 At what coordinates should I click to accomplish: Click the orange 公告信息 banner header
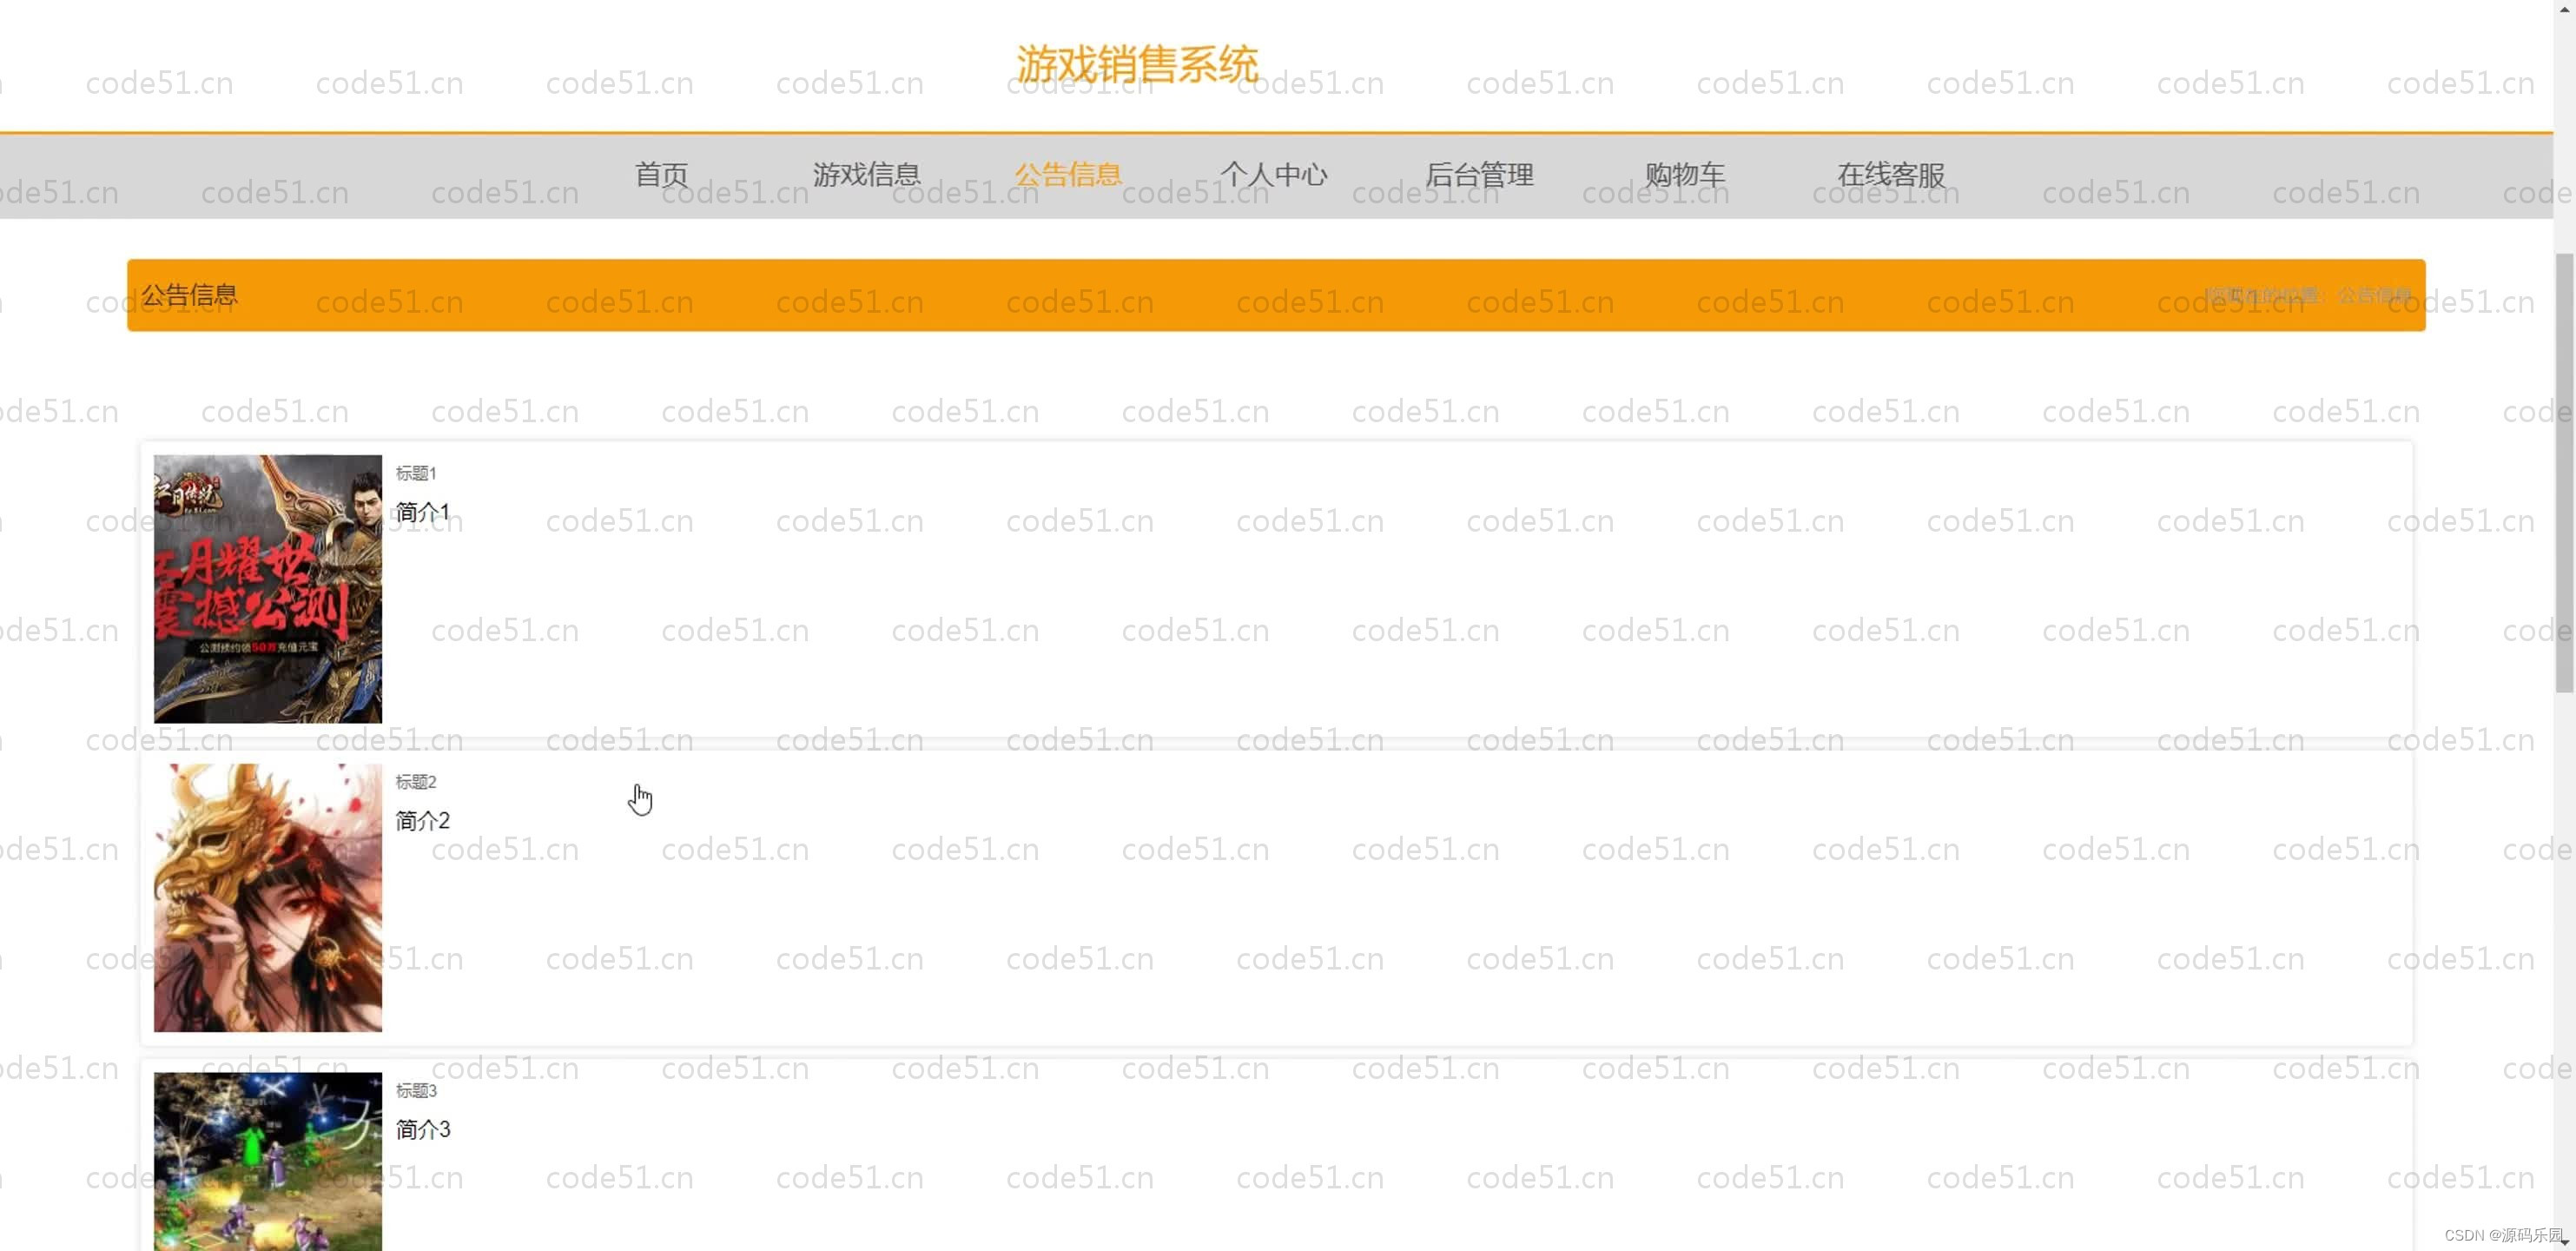(x=190, y=294)
